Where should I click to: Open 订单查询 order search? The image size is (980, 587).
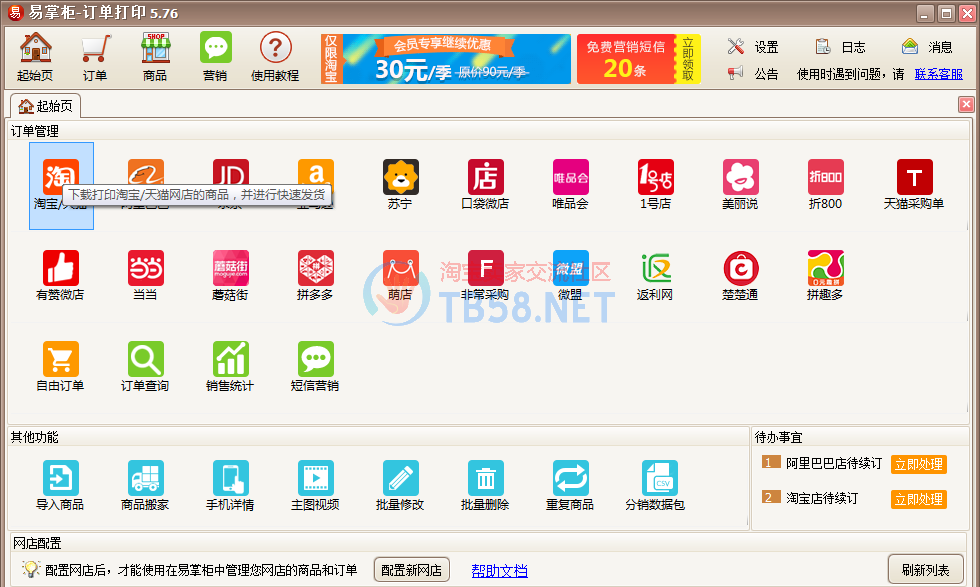[x=146, y=367]
